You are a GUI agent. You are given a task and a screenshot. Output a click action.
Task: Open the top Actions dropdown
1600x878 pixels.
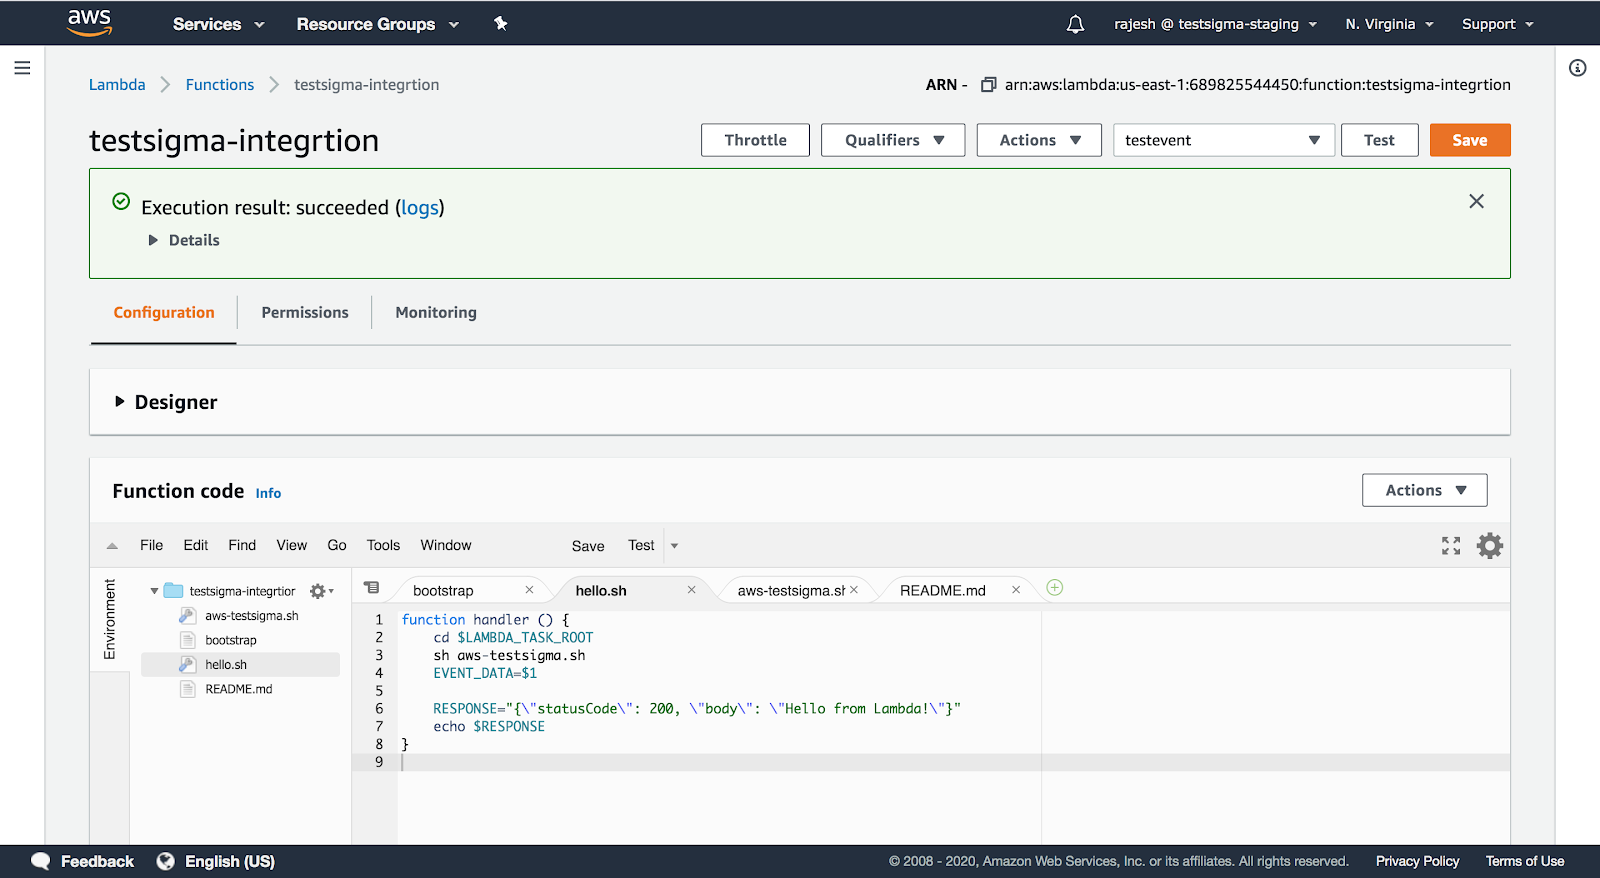pyautogui.click(x=1039, y=140)
